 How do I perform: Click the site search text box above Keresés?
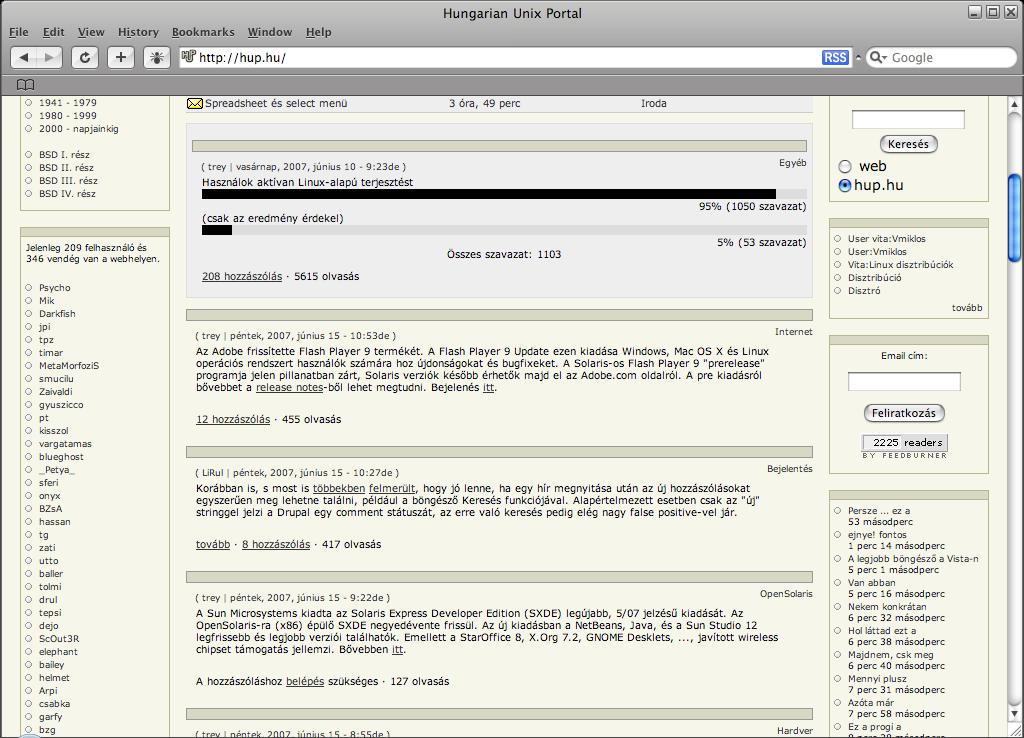tap(908, 120)
